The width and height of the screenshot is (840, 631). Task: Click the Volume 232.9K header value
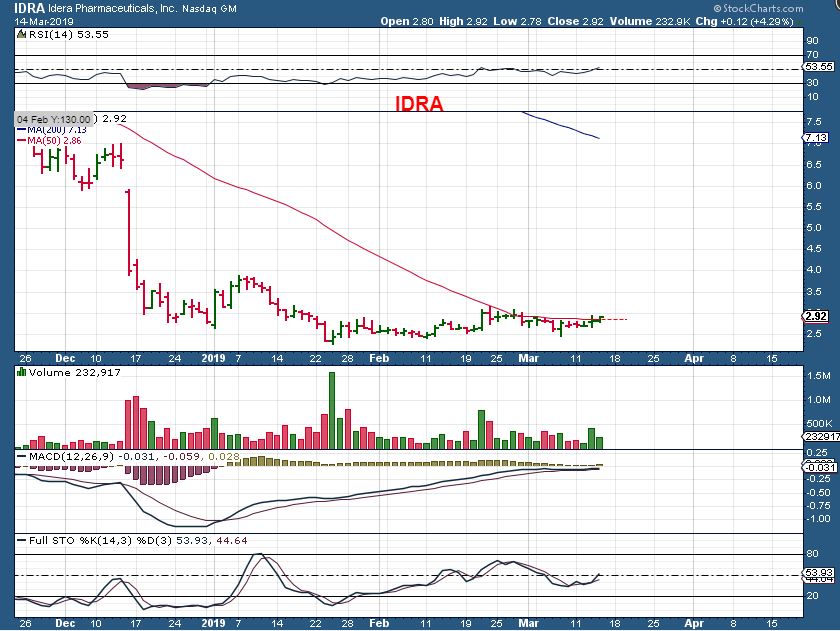650,21
